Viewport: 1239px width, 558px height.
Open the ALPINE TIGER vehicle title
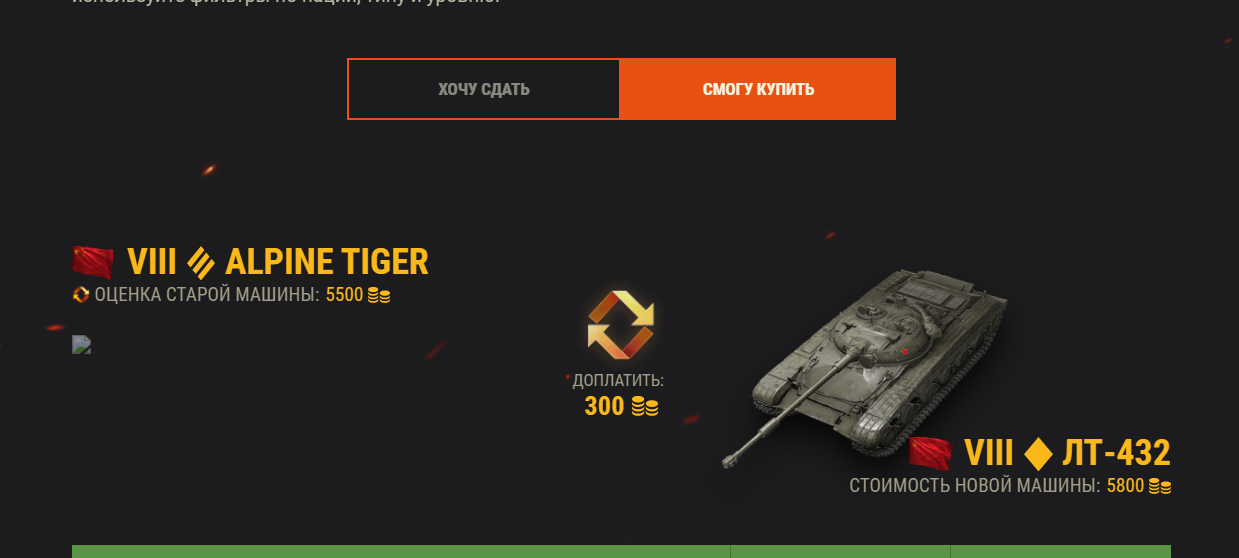(327, 262)
